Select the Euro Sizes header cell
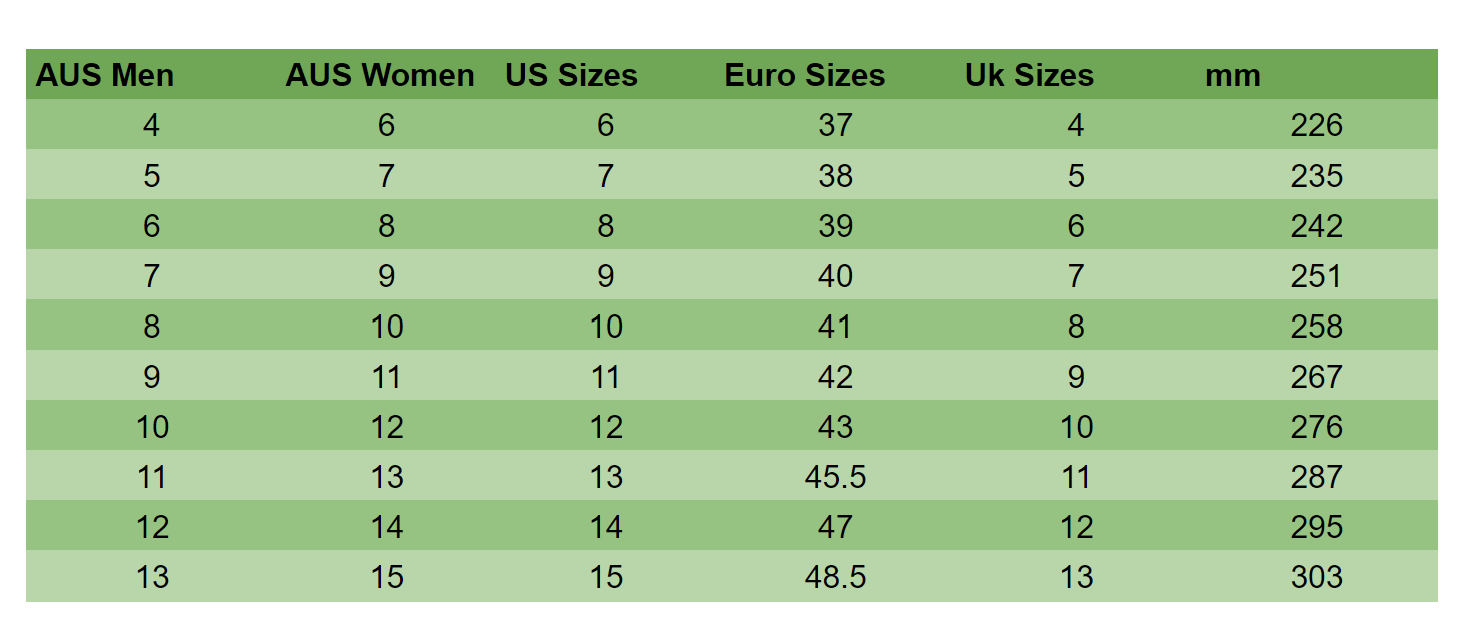Screen dimensions: 1478x640 [x=805, y=75]
